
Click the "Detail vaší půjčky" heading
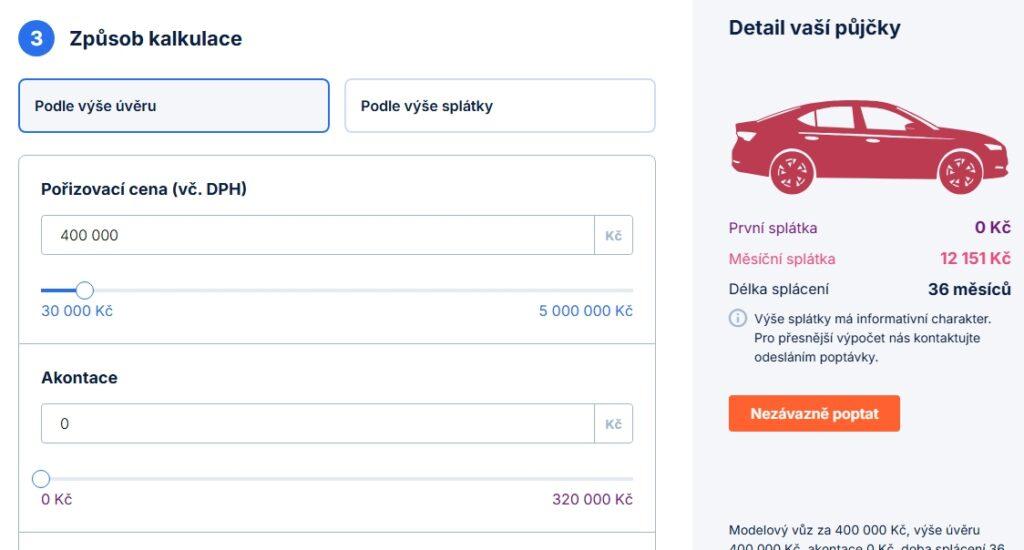[x=814, y=28]
